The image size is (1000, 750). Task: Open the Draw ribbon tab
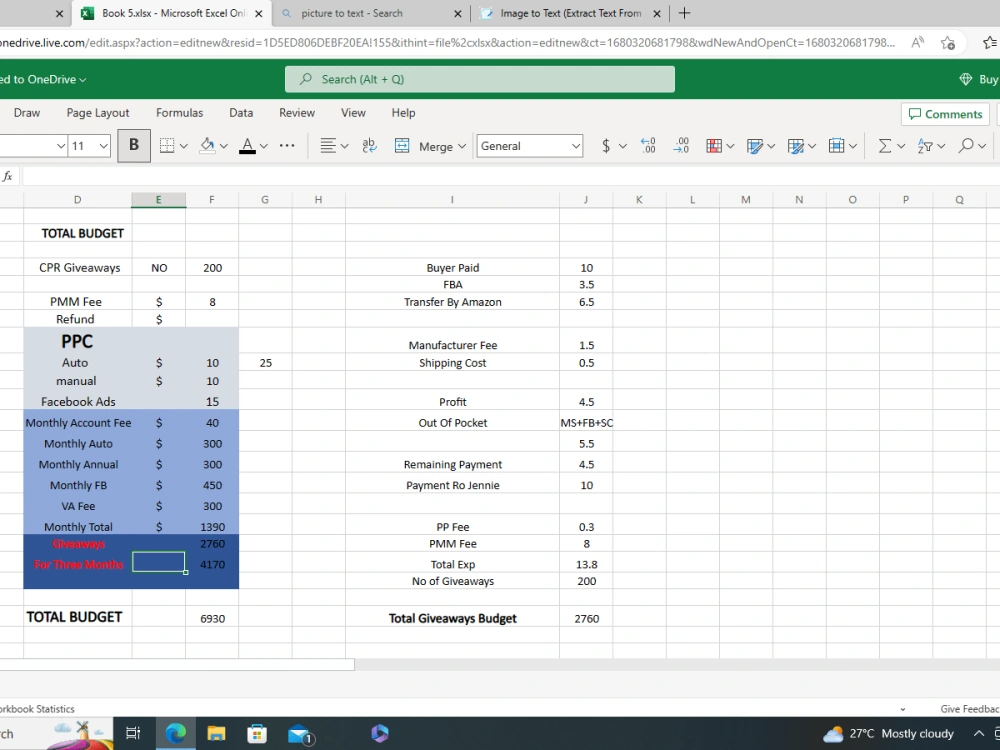point(27,113)
